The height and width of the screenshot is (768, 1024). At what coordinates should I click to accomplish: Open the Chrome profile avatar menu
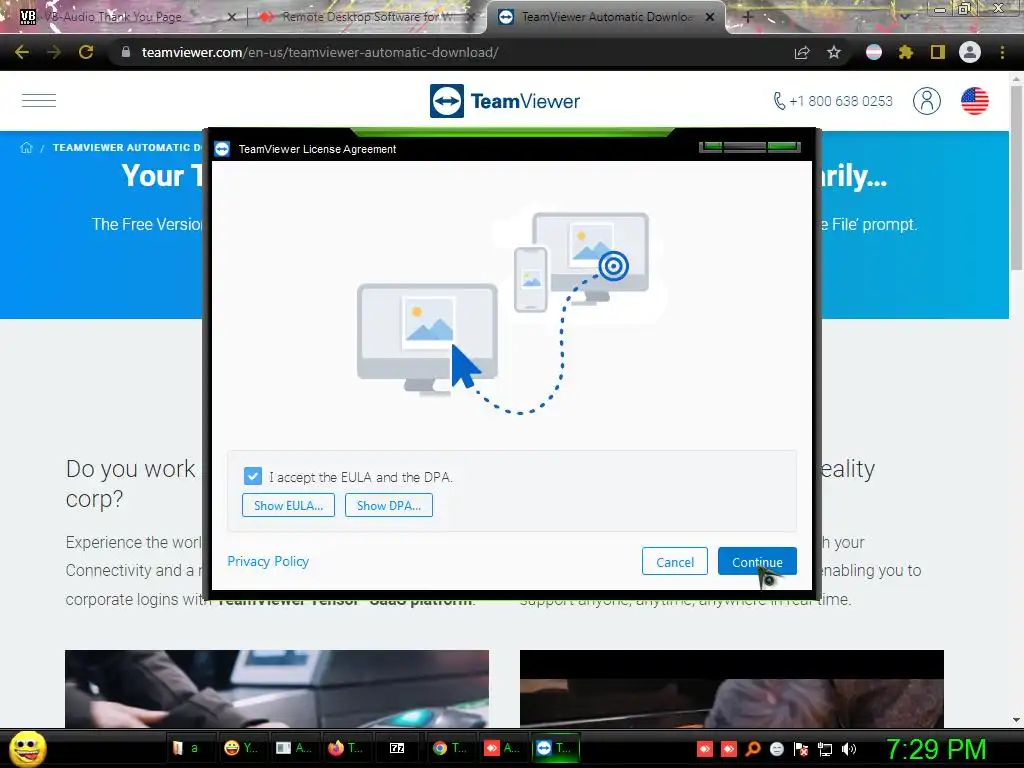click(x=970, y=52)
